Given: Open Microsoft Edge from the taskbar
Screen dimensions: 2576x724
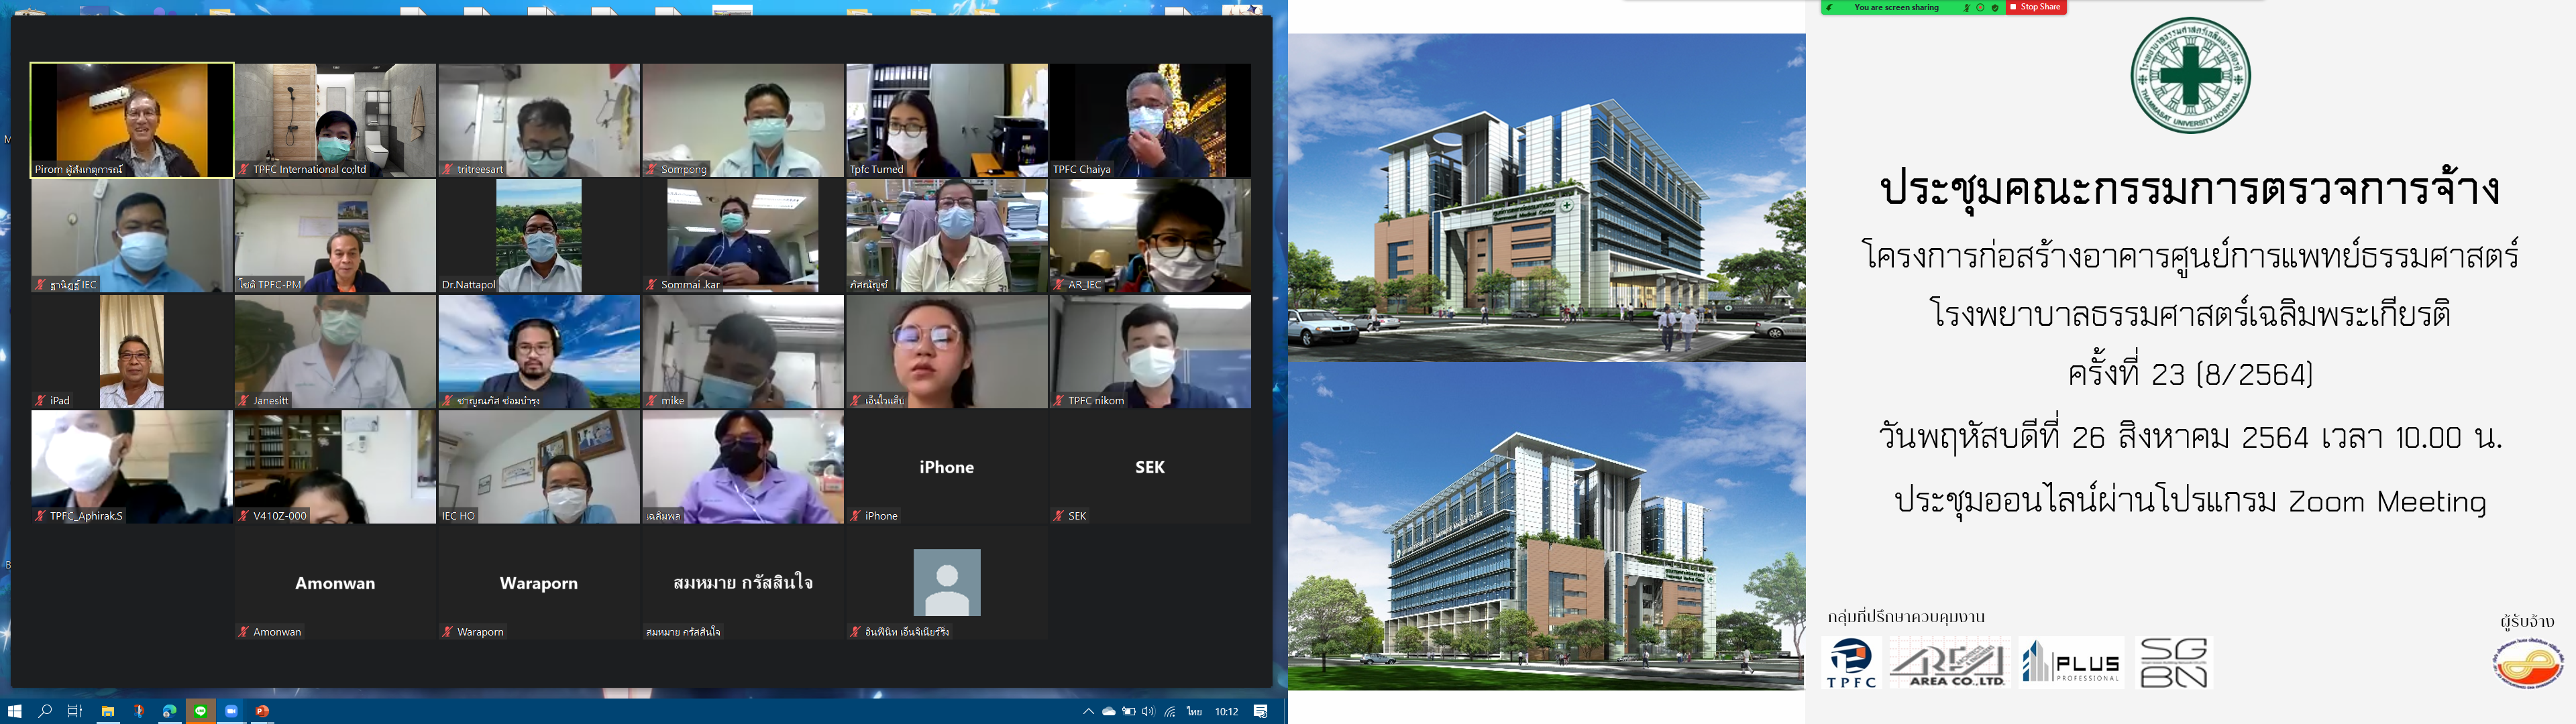Looking at the screenshot, I should (170, 711).
